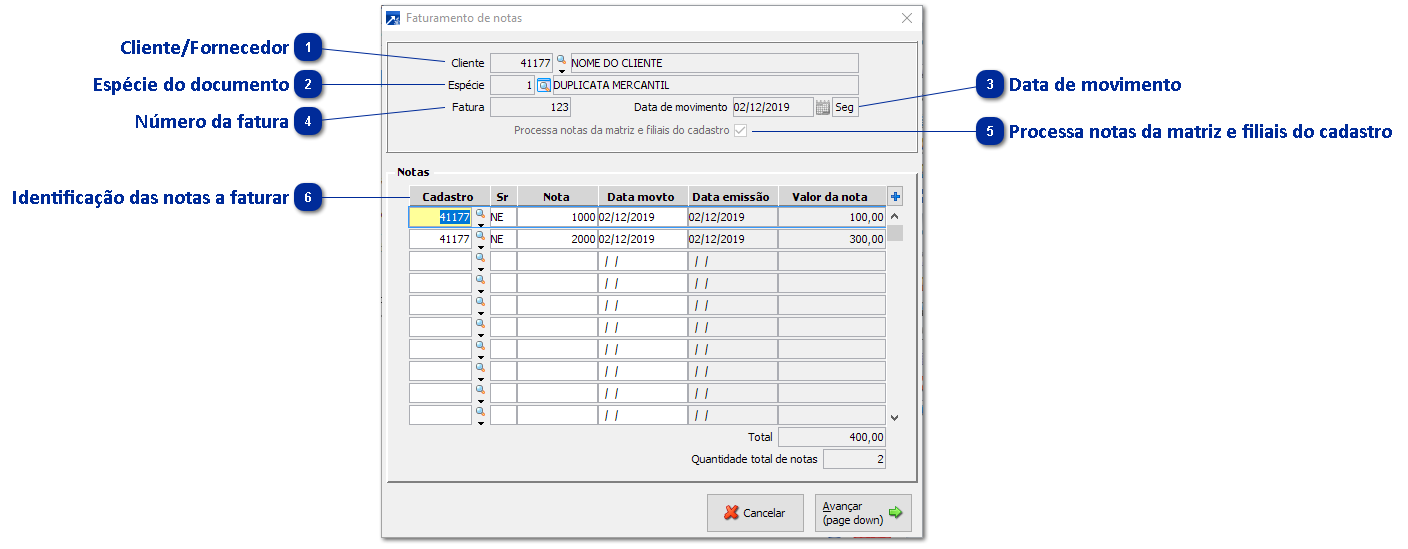Expand dropdown arrow beneath Cliente search icon
Image resolution: width=1408 pixels, height=549 pixels.
561,72
